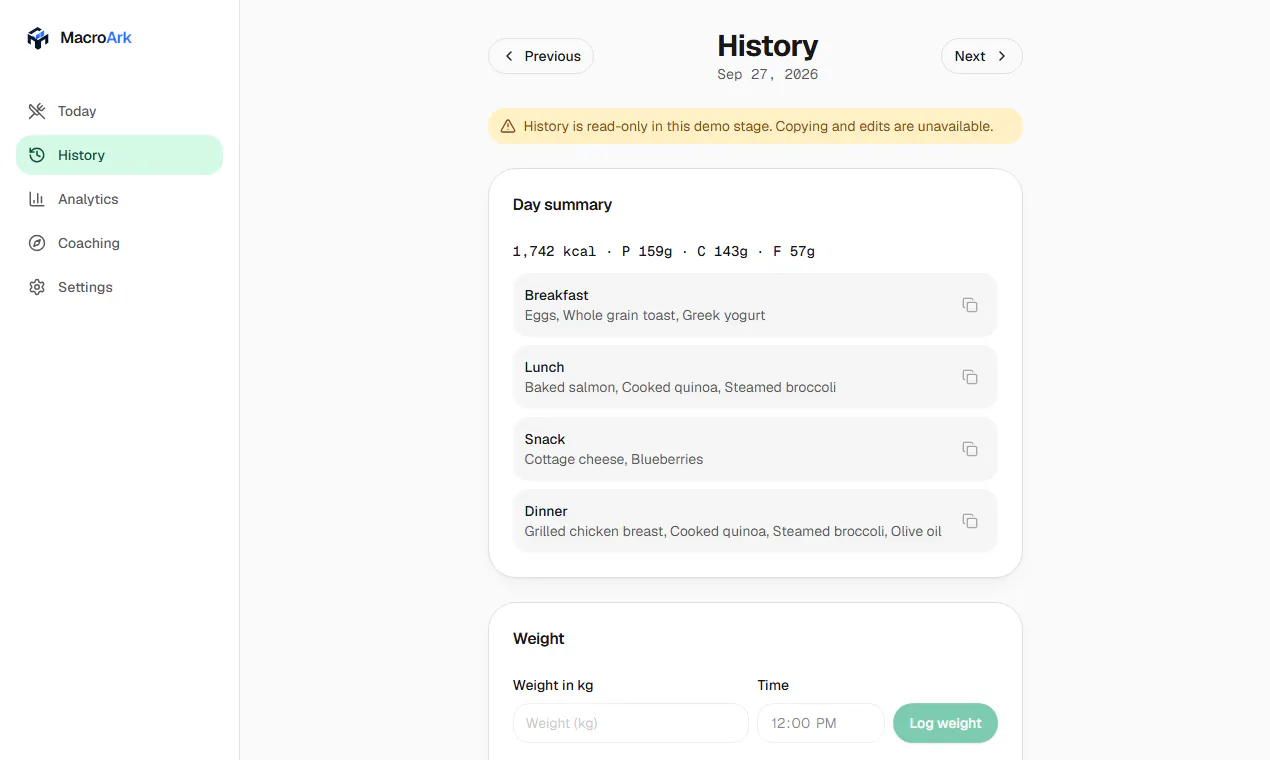Open the Settings page label
Image resolution: width=1270 pixels, height=760 pixels.
85,287
